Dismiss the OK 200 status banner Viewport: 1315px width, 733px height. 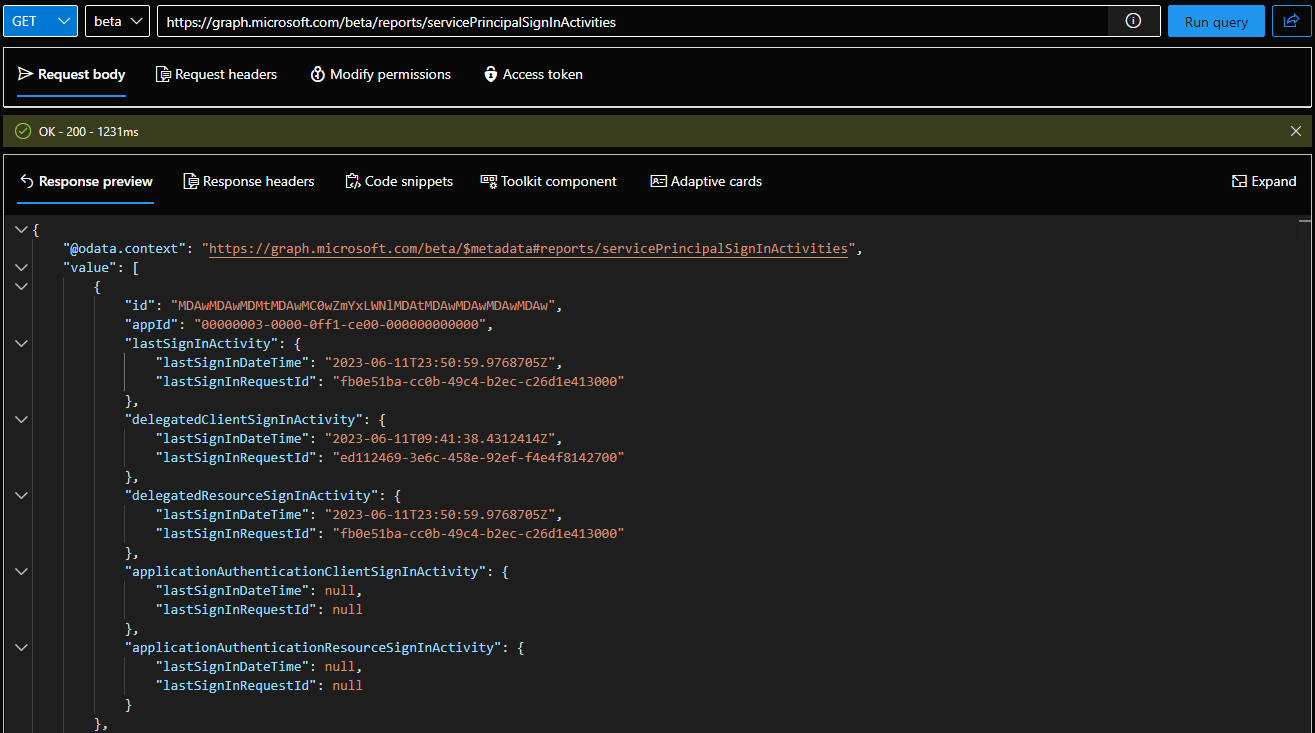1296,131
